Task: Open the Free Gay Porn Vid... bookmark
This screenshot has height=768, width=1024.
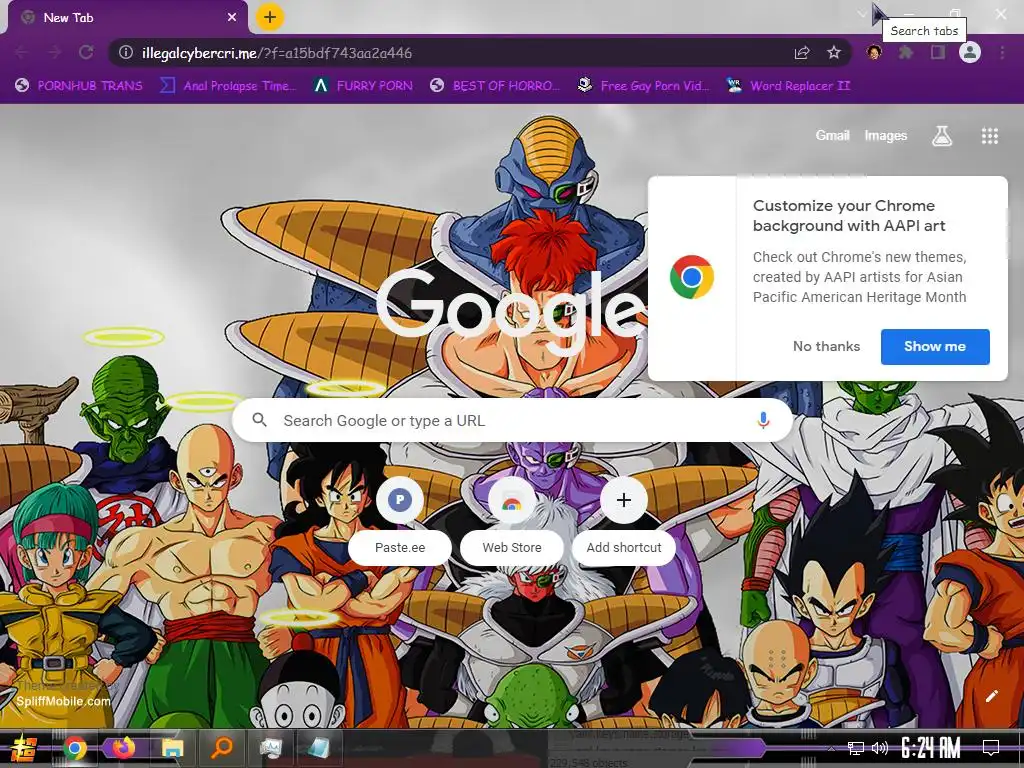Action: [x=643, y=86]
